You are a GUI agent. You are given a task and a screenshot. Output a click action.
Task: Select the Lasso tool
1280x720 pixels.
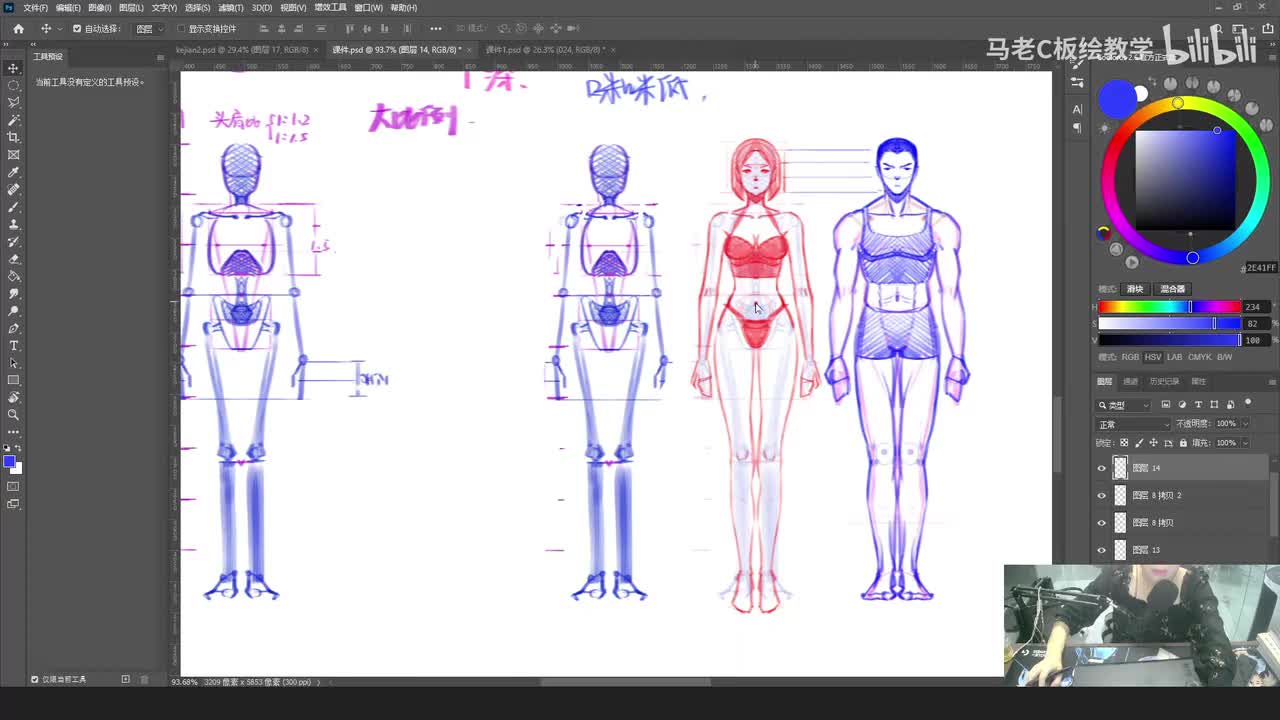pyautogui.click(x=14, y=102)
